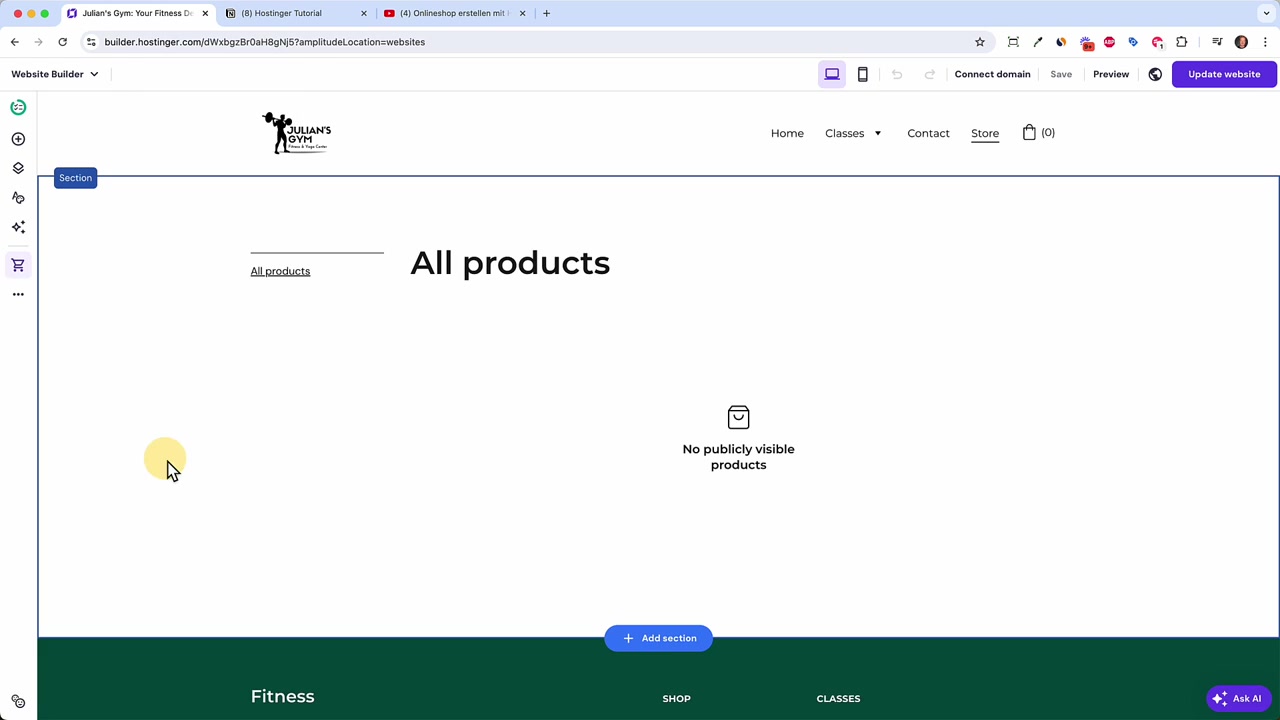
Task: Click the Save button
Action: pos(1061,74)
